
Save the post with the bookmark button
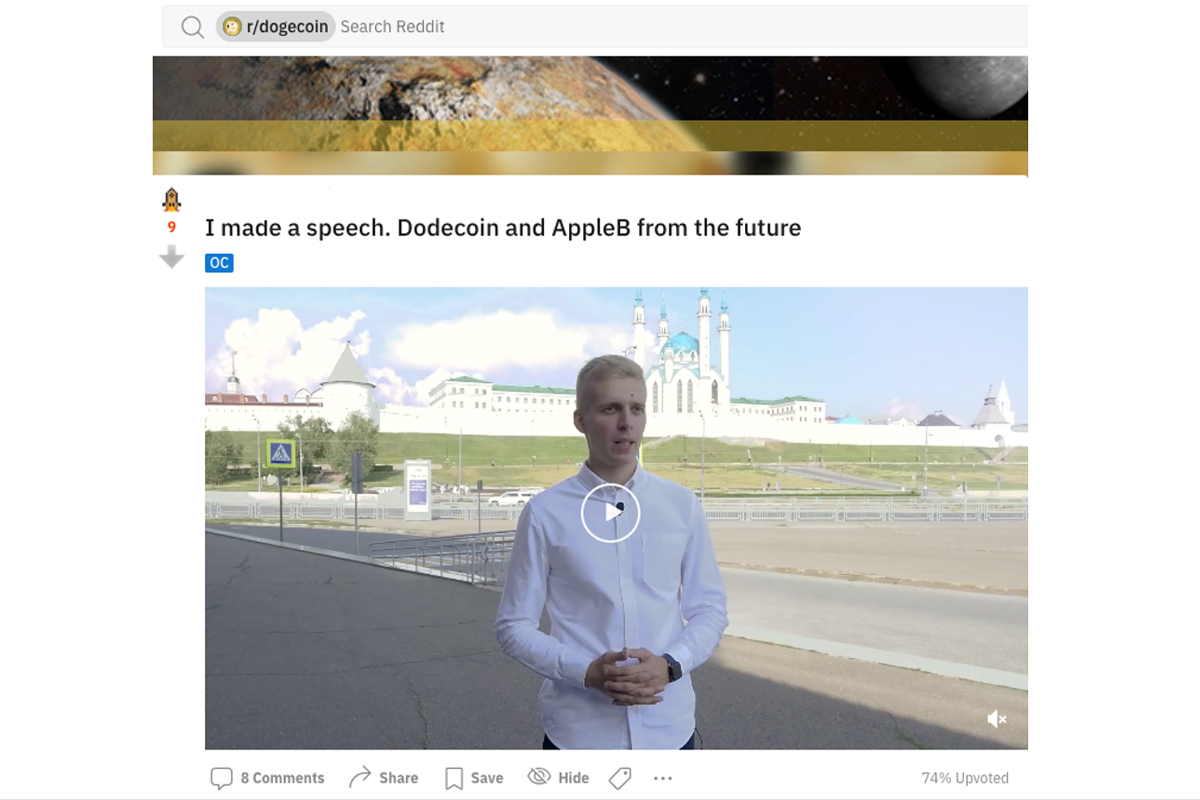(474, 778)
